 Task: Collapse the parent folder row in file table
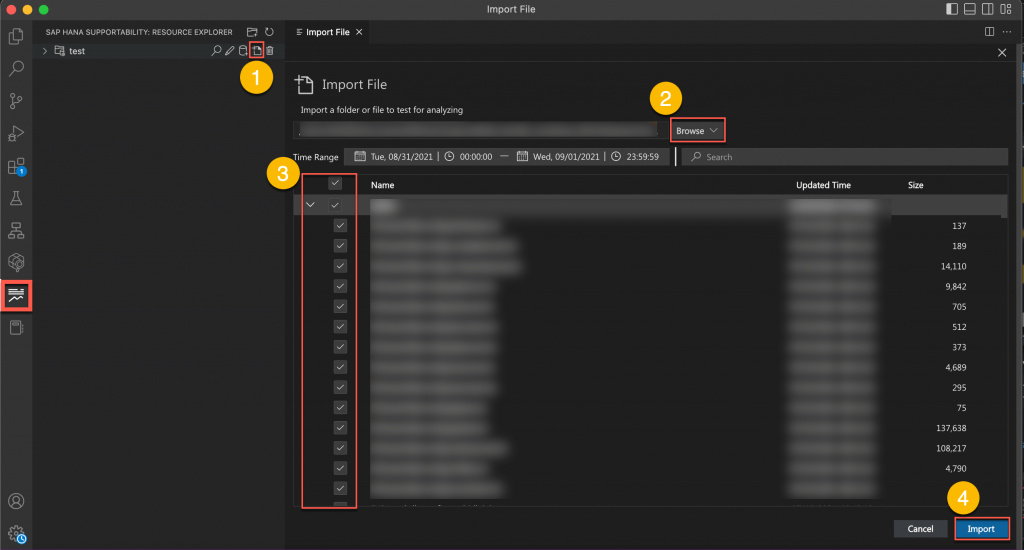pyautogui.click(x=310, y=204)
